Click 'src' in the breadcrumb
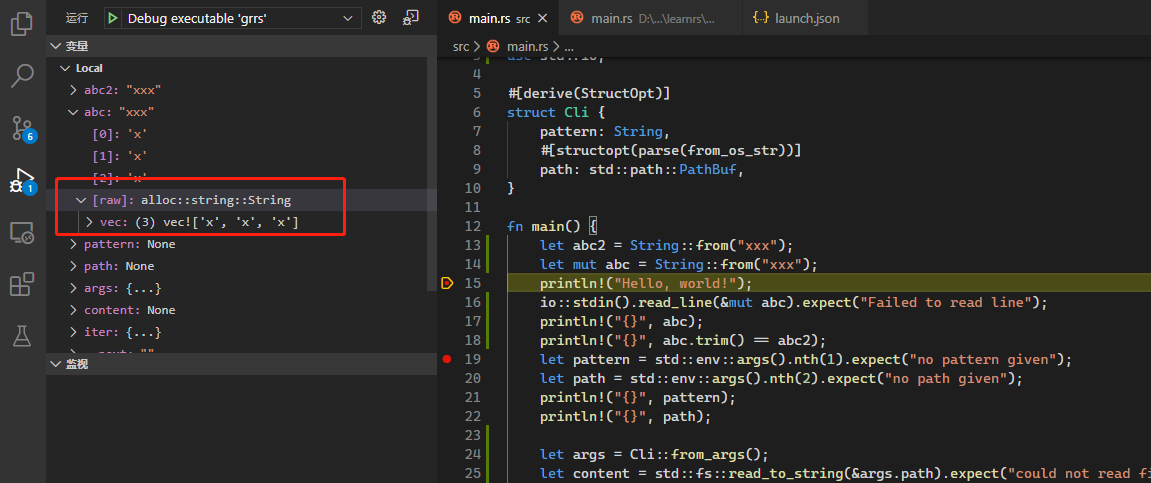The image size is (1151, 483). point(461,46)
